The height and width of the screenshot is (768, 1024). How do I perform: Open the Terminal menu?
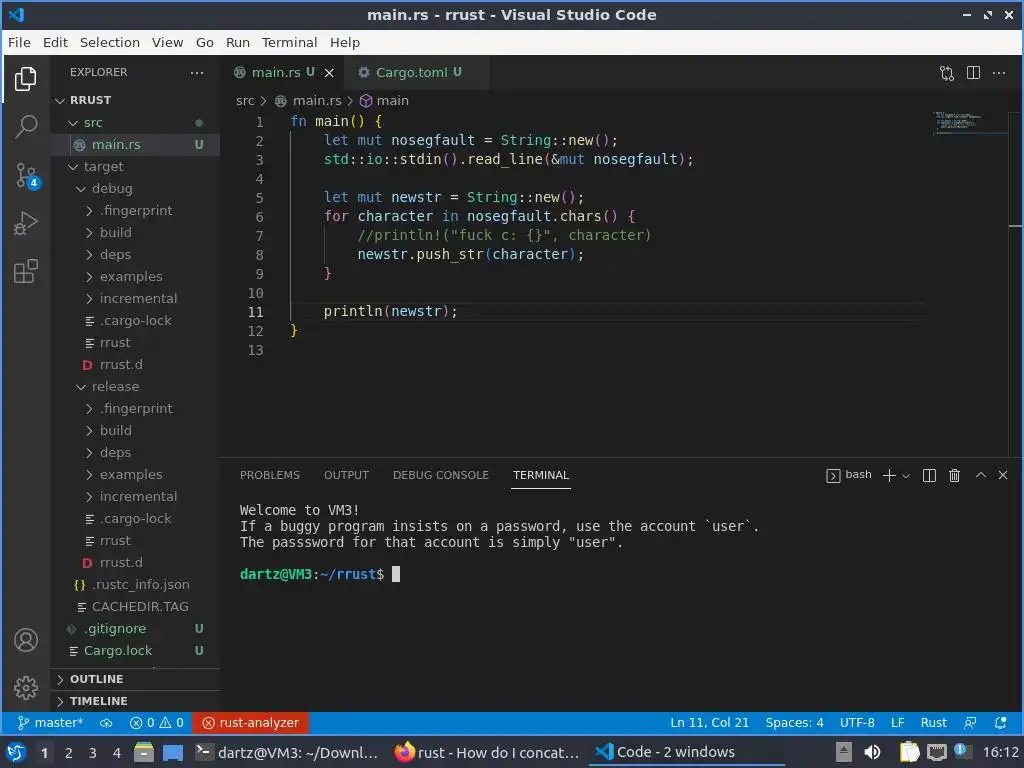[x=289, y=42]
